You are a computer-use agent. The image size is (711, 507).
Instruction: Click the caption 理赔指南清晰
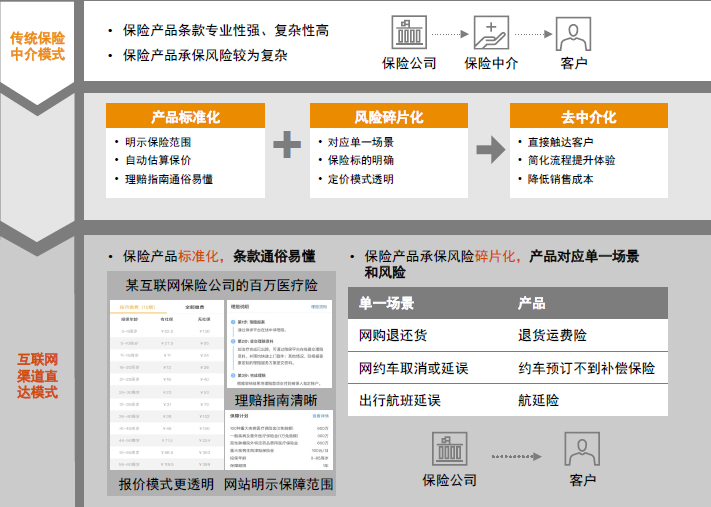click(x=276, y=400)
